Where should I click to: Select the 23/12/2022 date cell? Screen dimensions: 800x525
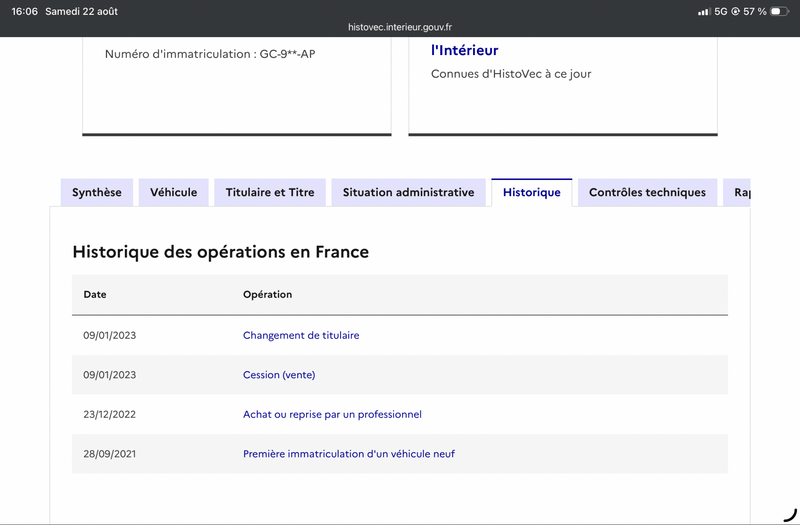tap(110, 414)
